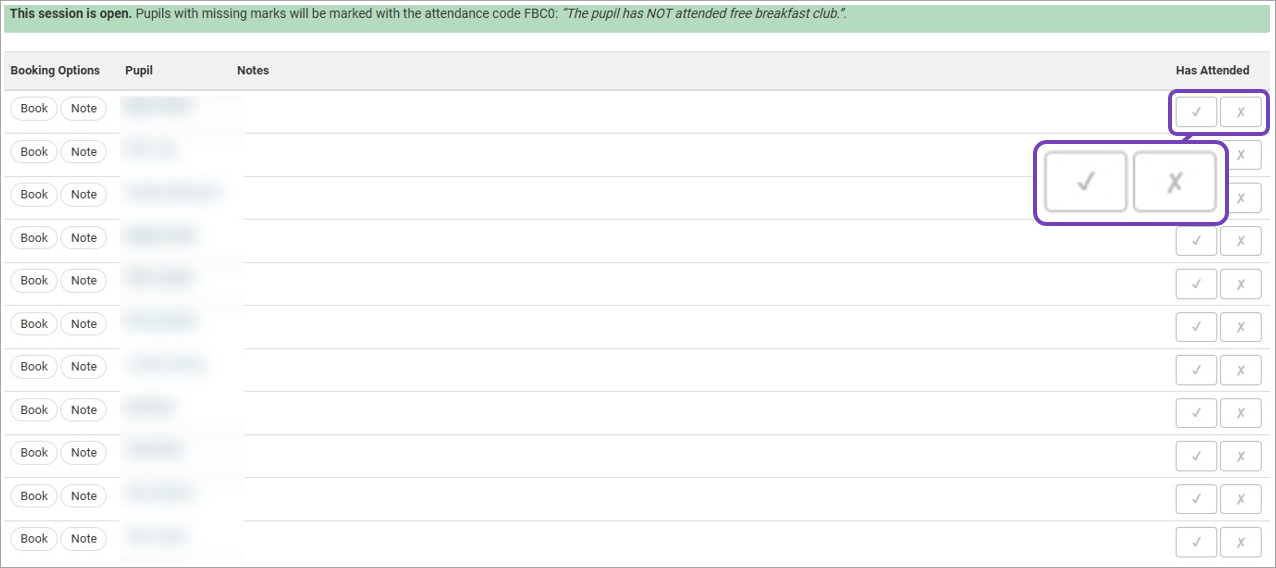Mark first pupil absent with cross icon

point(1241,112)
